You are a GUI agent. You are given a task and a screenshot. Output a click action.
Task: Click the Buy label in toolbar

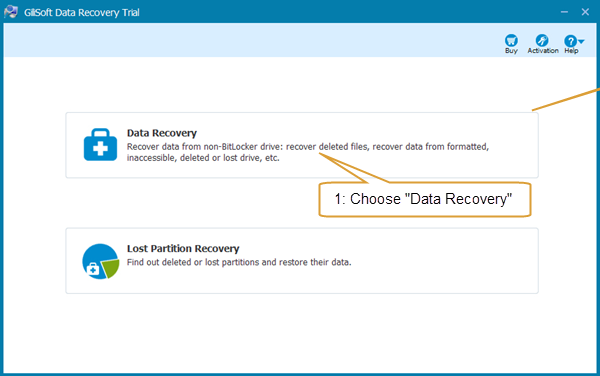(511, 50)
